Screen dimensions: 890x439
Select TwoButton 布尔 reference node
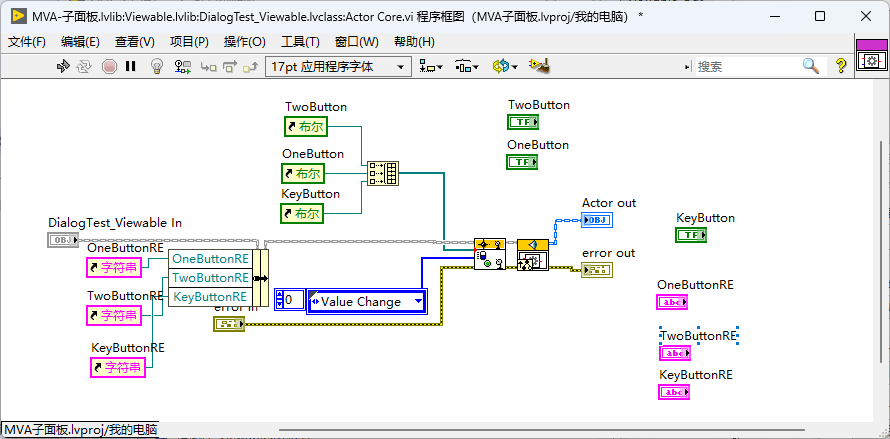[307, 127]
